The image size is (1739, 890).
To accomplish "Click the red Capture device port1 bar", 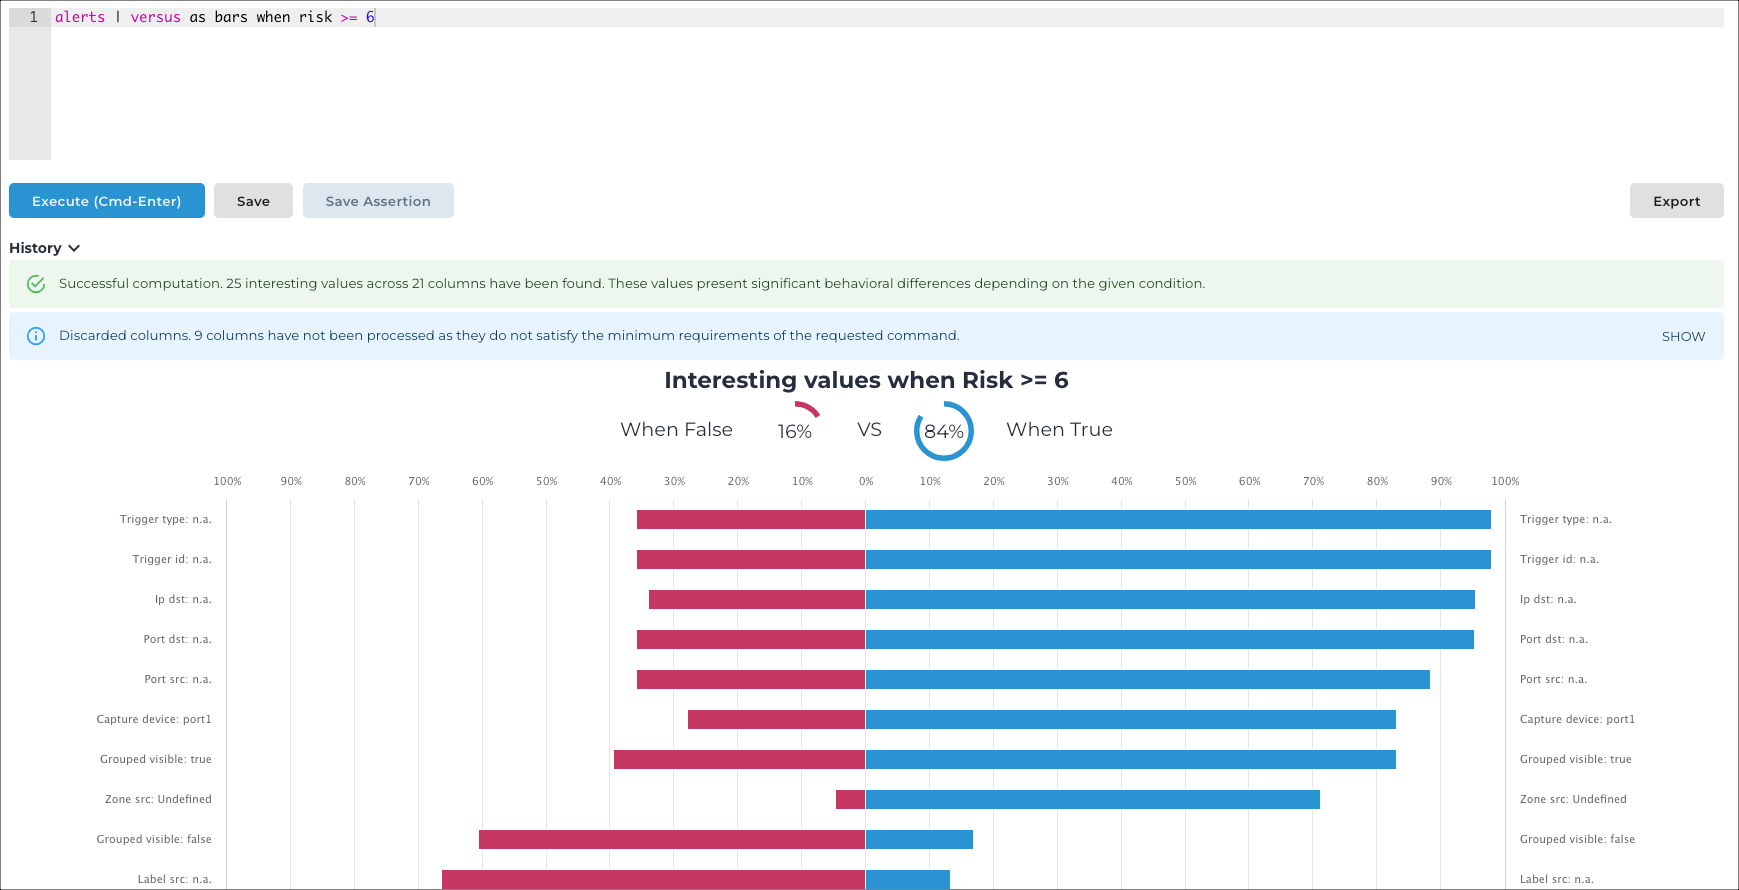I will click(776, 719).
